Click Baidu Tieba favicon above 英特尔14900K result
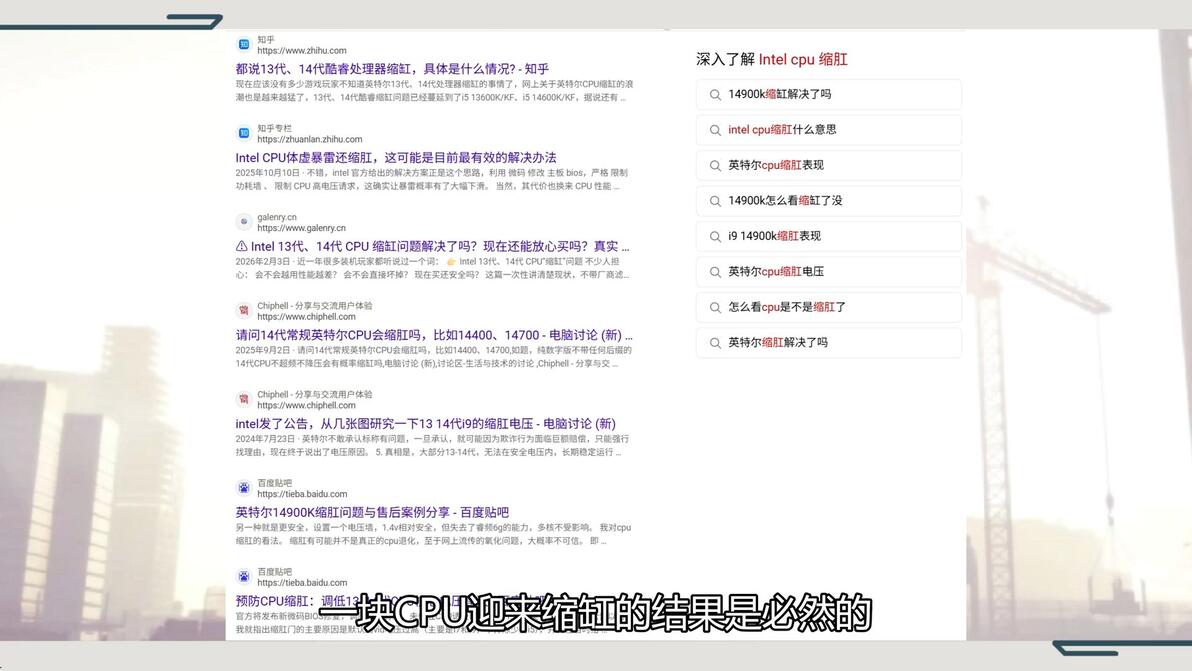1192x671 pixels. [243, 488]
